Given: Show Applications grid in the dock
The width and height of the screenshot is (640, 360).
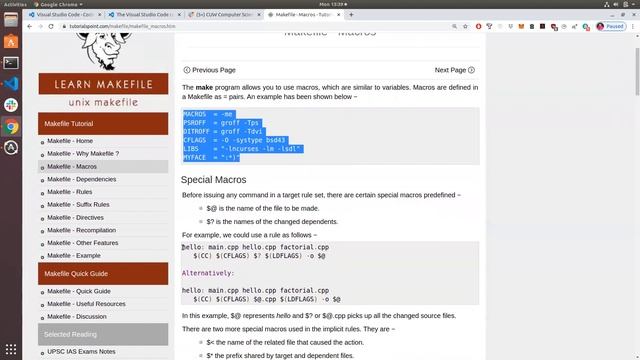Looking at the screenshot, I should [11, 349].
